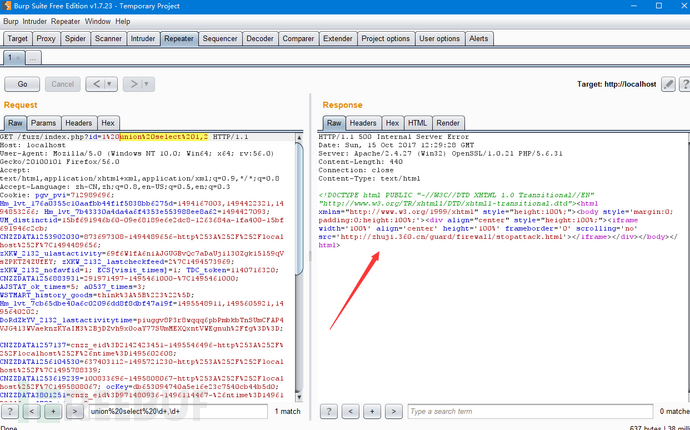This screenshot has width=690, height=430.
Task: Switch to the Spider tab
Action: point(75,39)
